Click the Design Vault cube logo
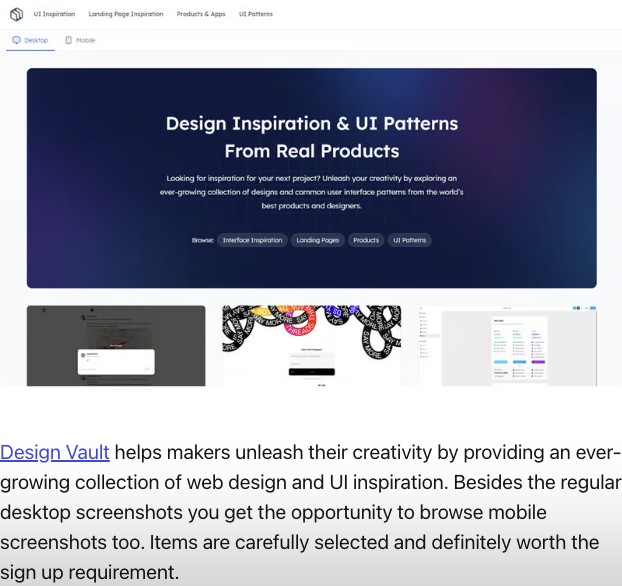The width and height of the screenshot is (622, 586). point(16,14)
